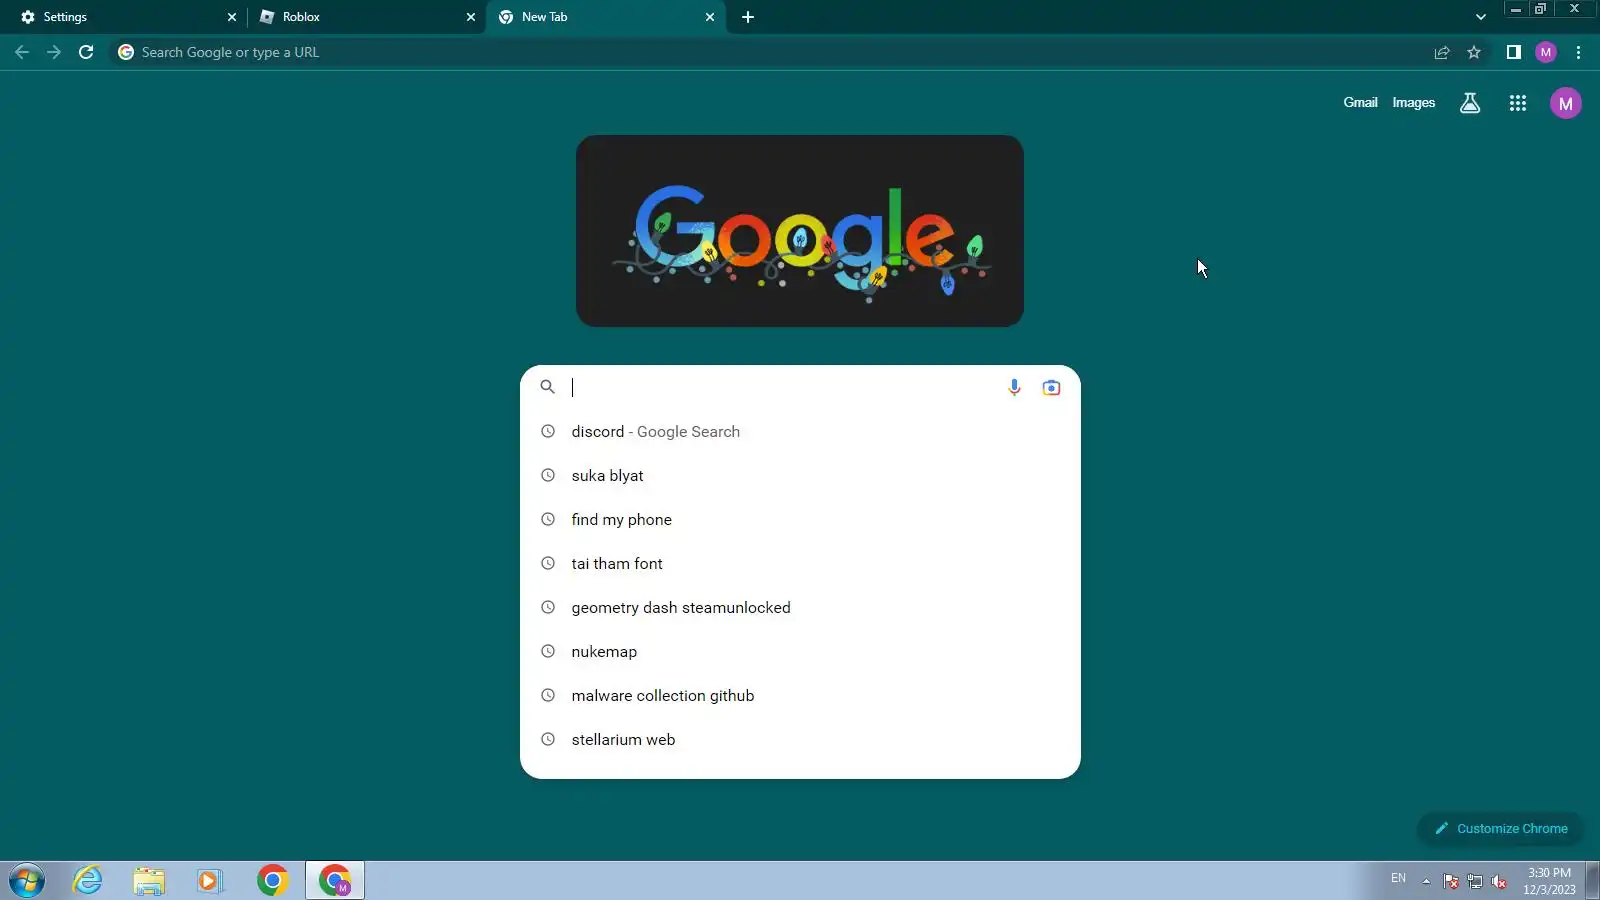Open Windows Media Player from taskbar

[209, 881]
